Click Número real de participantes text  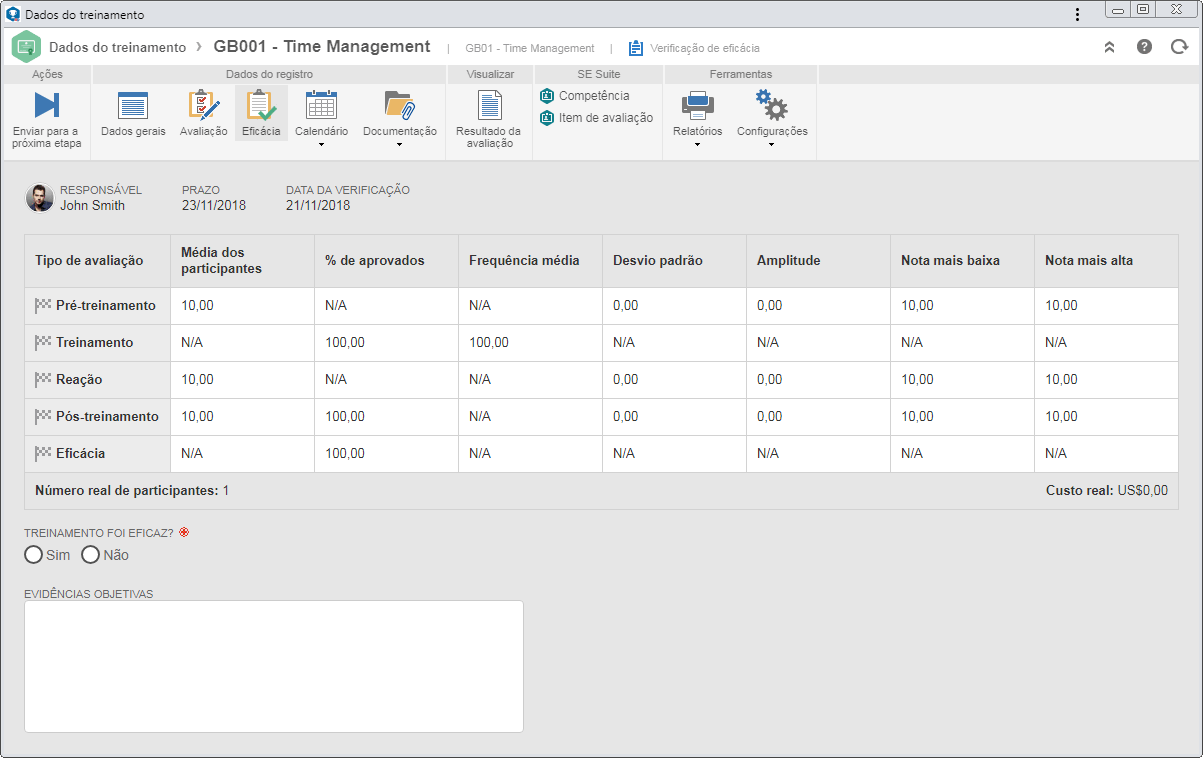pyautogui.click(x=132, y=491)
